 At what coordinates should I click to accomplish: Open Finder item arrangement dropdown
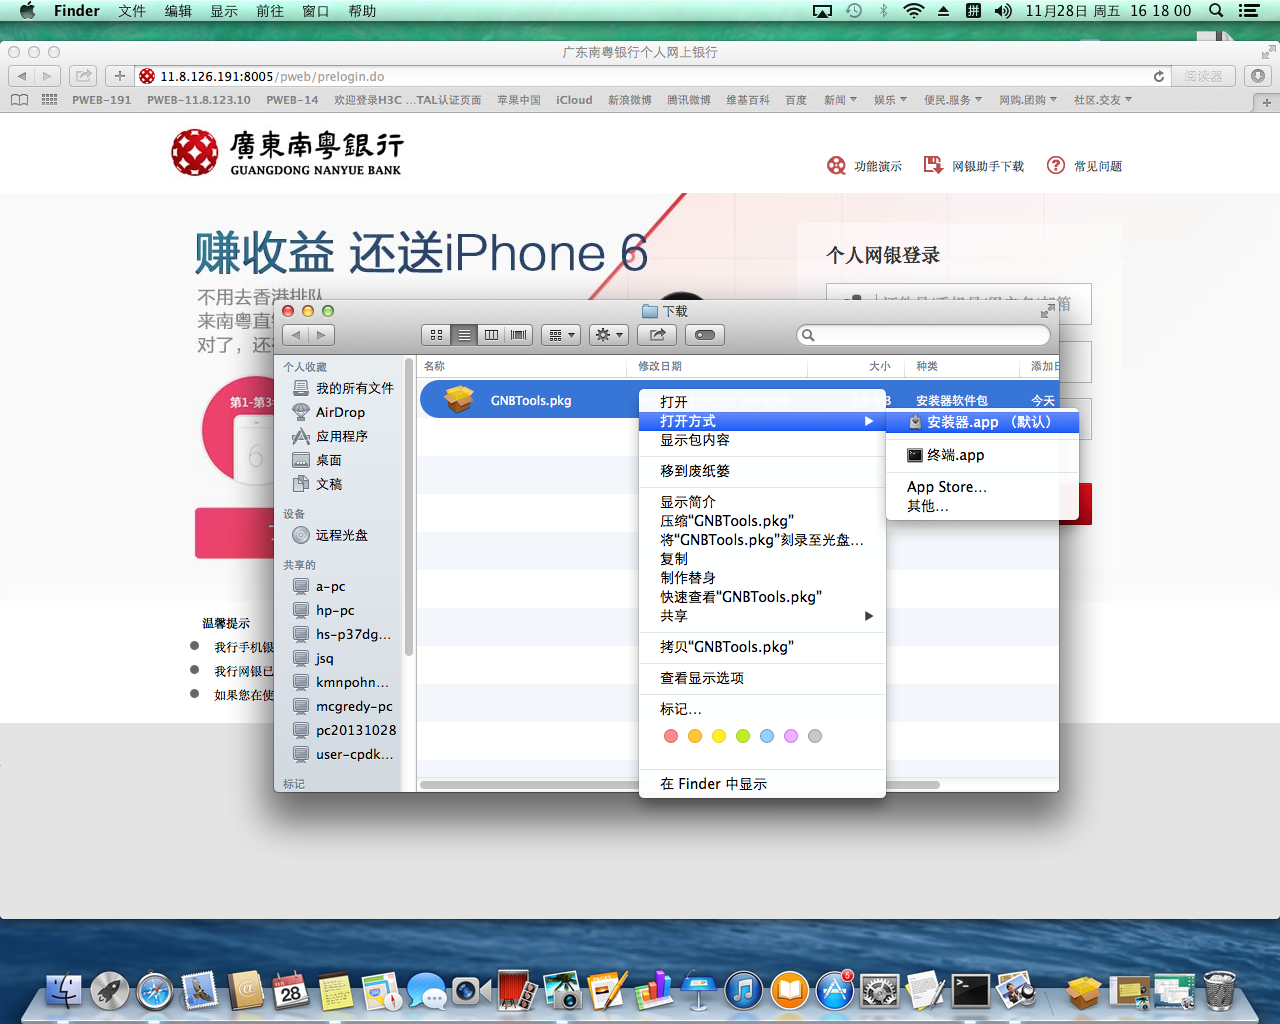(561, 335)
